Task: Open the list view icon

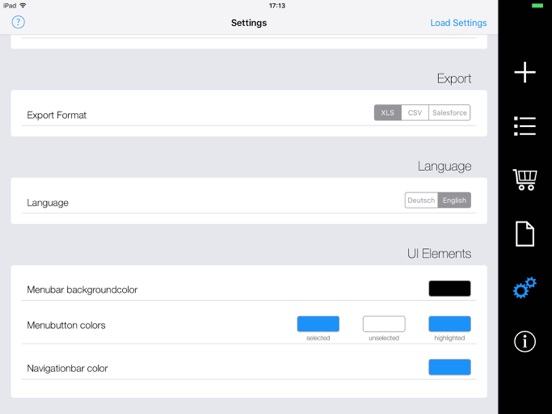Action: click(525, 126)
